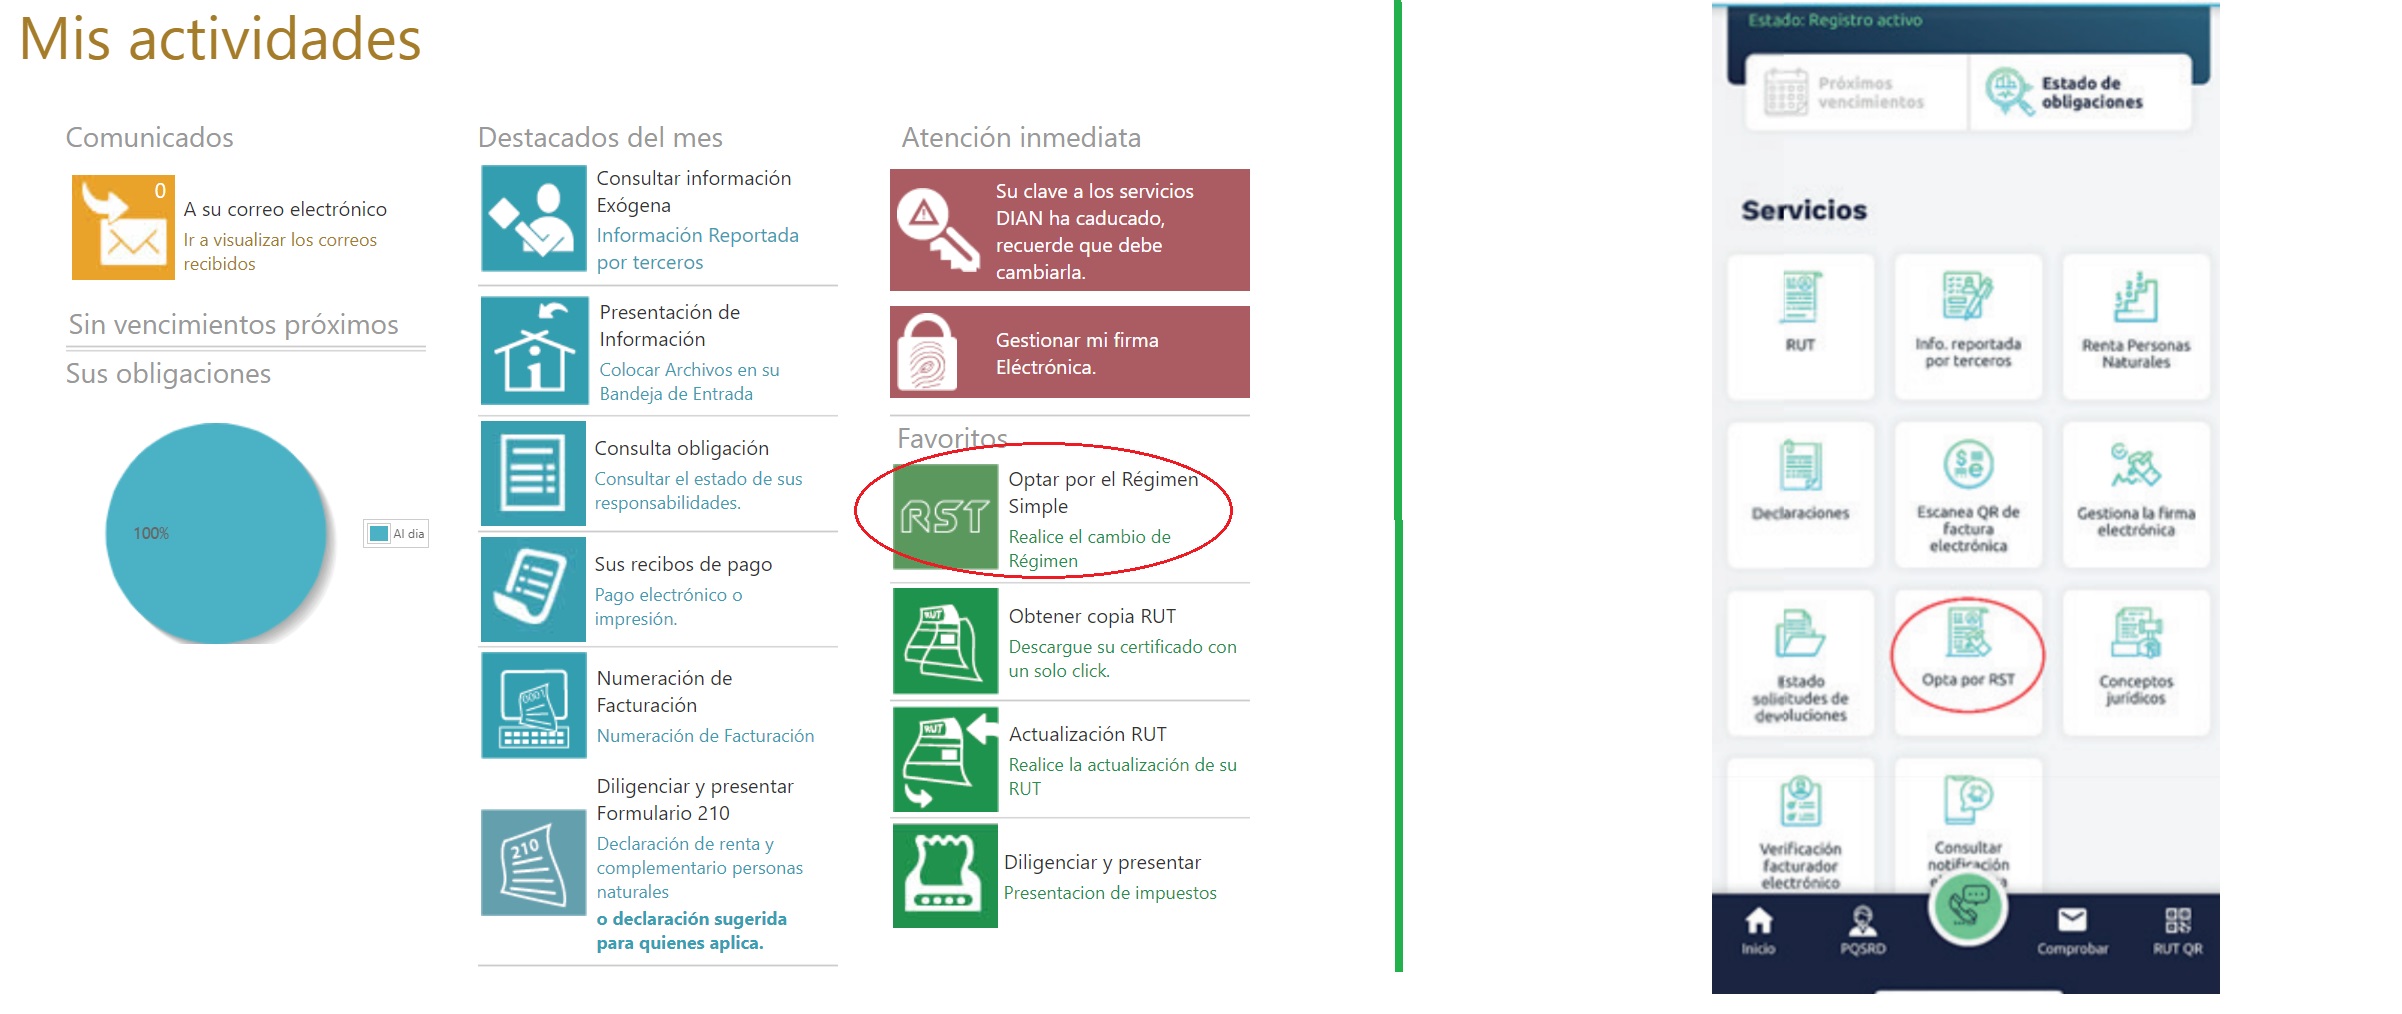The height and width of the screenshot is (1014, 2402).
Task: Click the green RST regime icon
Action: 944,516
